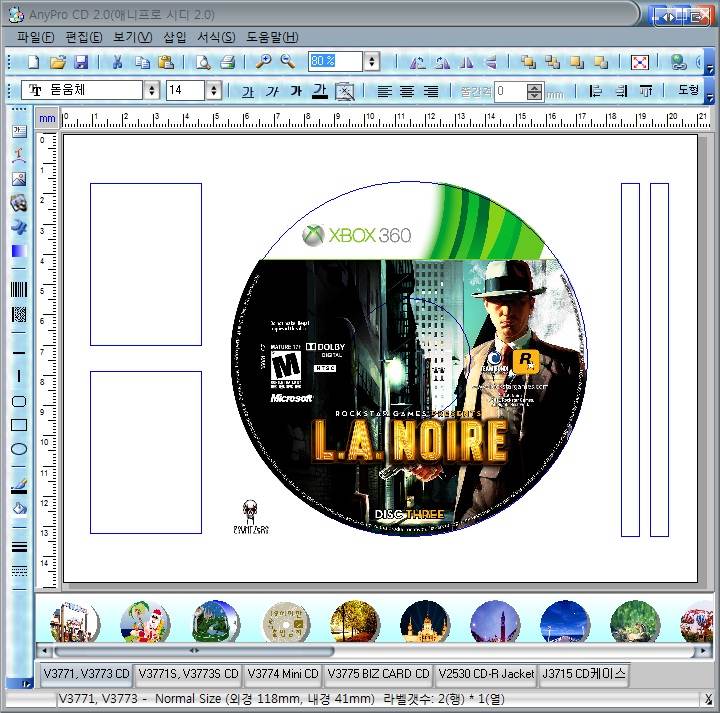Open the text color button

click(x=320, y=91)
